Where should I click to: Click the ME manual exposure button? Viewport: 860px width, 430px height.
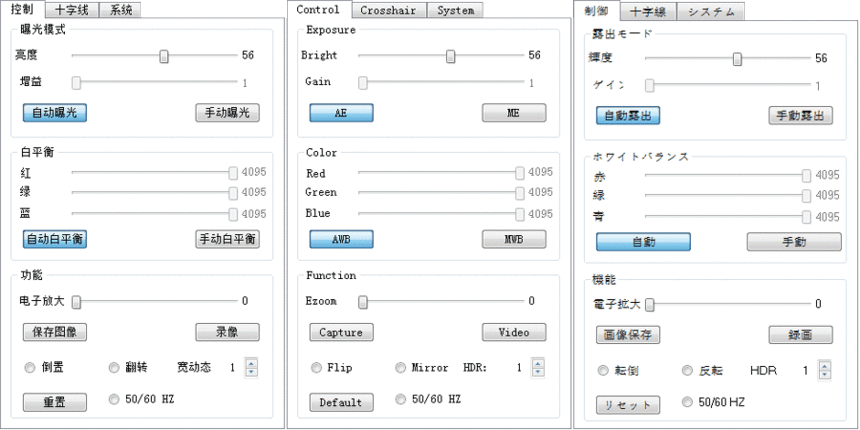514,113
